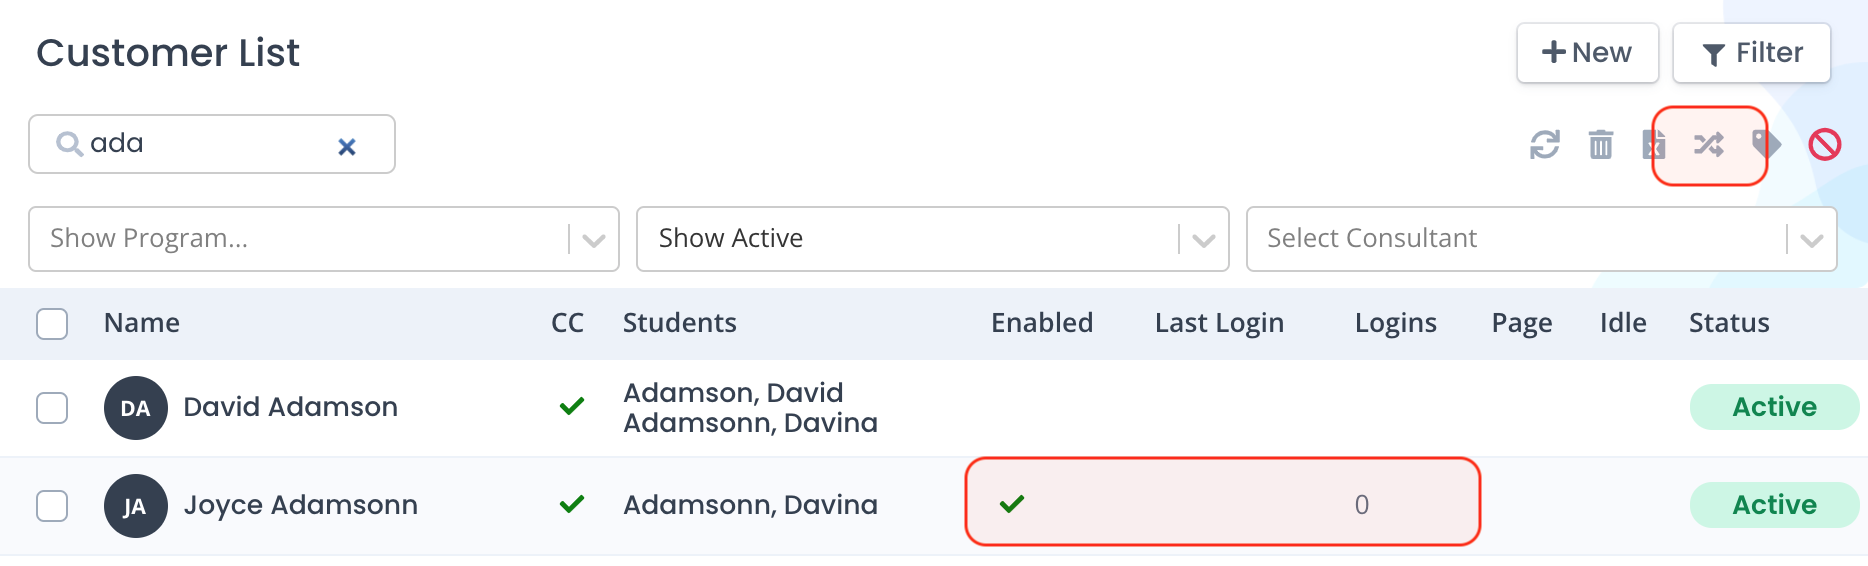Viewport: 1868px width, 566px height.
Task: Click the refresh list icon
Action: click(x=1544, y=145)
